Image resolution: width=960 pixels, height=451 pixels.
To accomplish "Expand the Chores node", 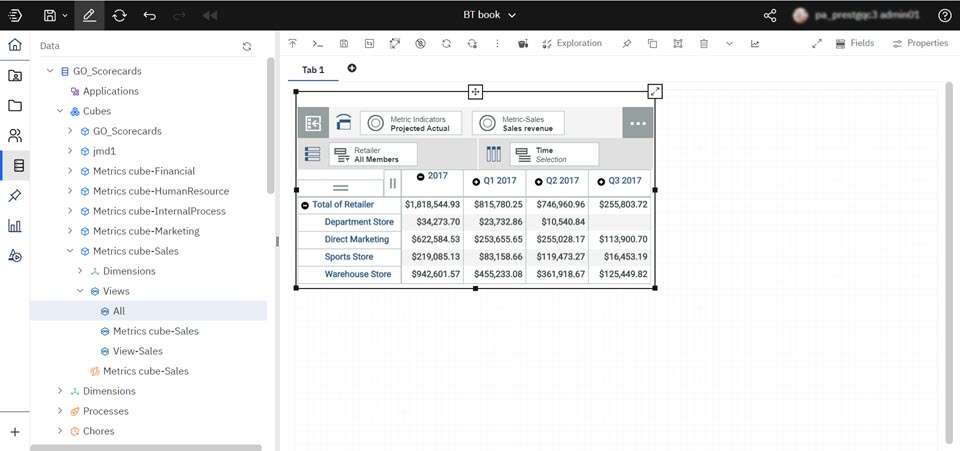I will [60, 431].
